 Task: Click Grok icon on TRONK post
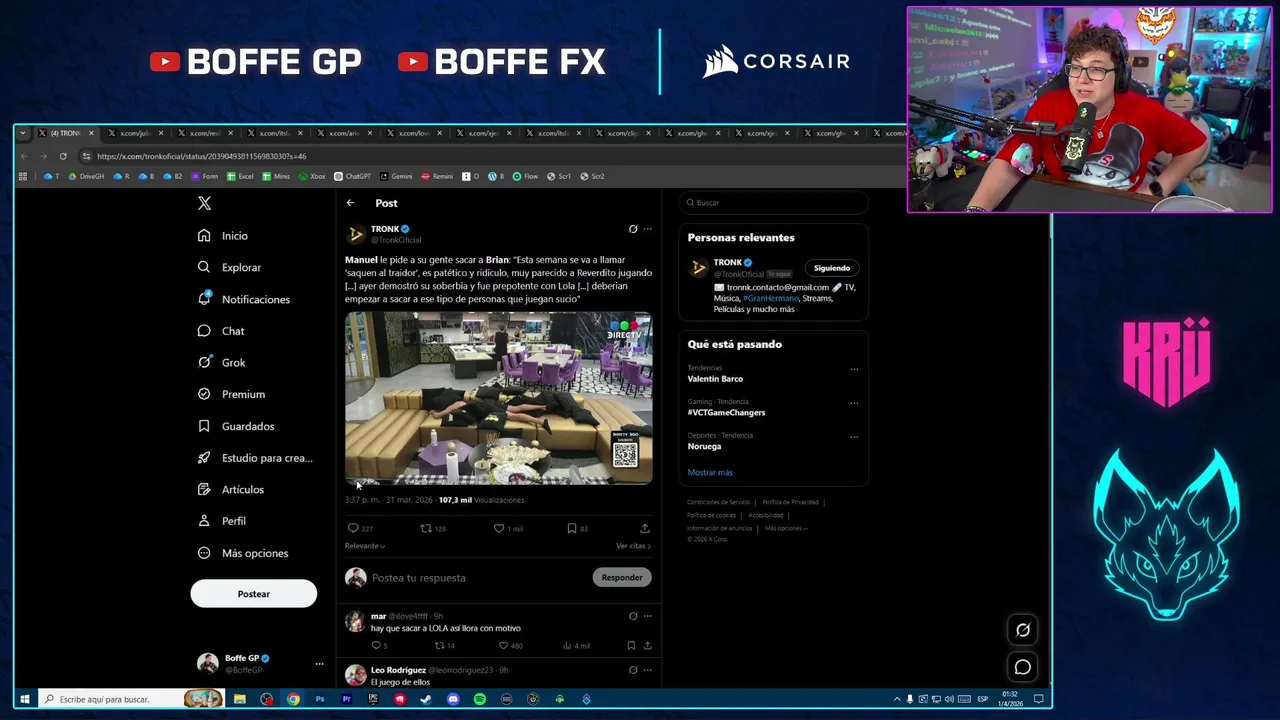point(633,229)
